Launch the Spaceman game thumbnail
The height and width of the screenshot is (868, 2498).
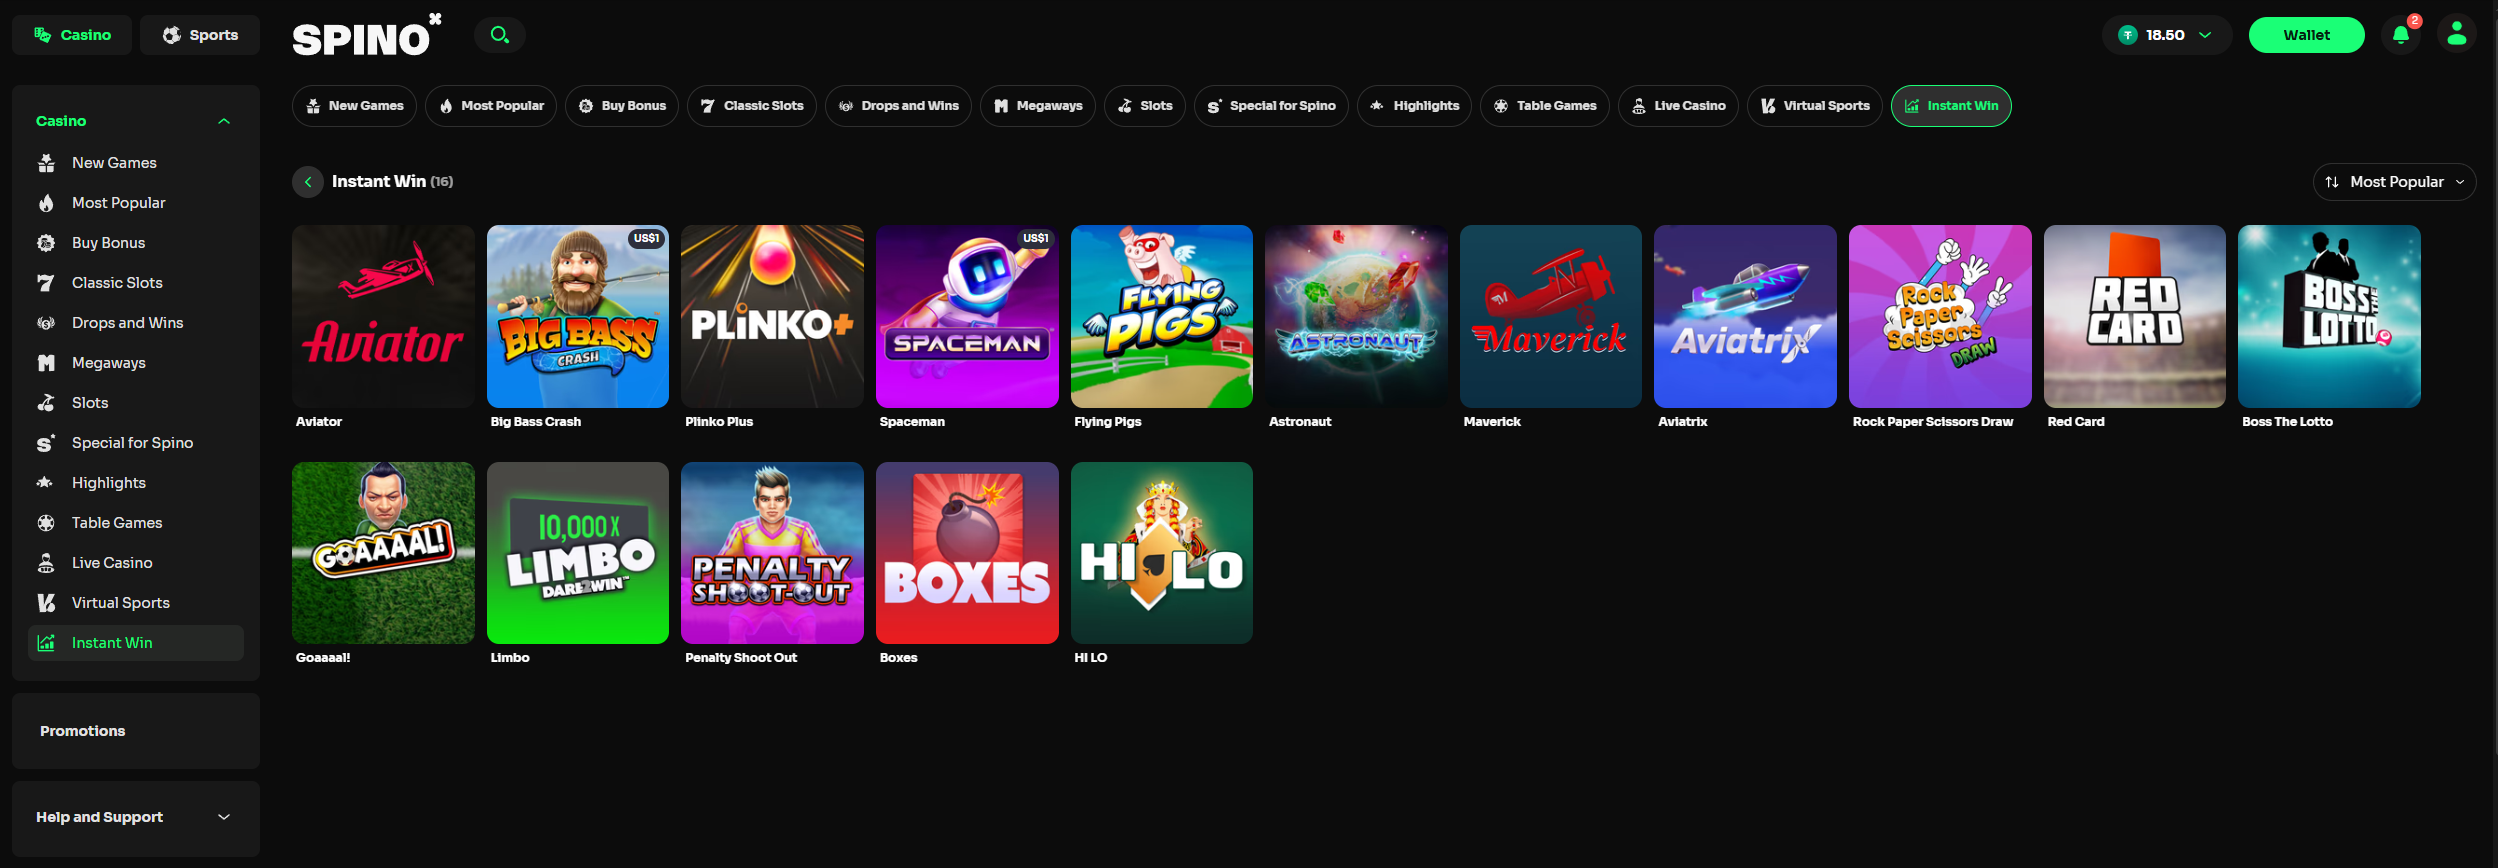[x=967, y=316]
